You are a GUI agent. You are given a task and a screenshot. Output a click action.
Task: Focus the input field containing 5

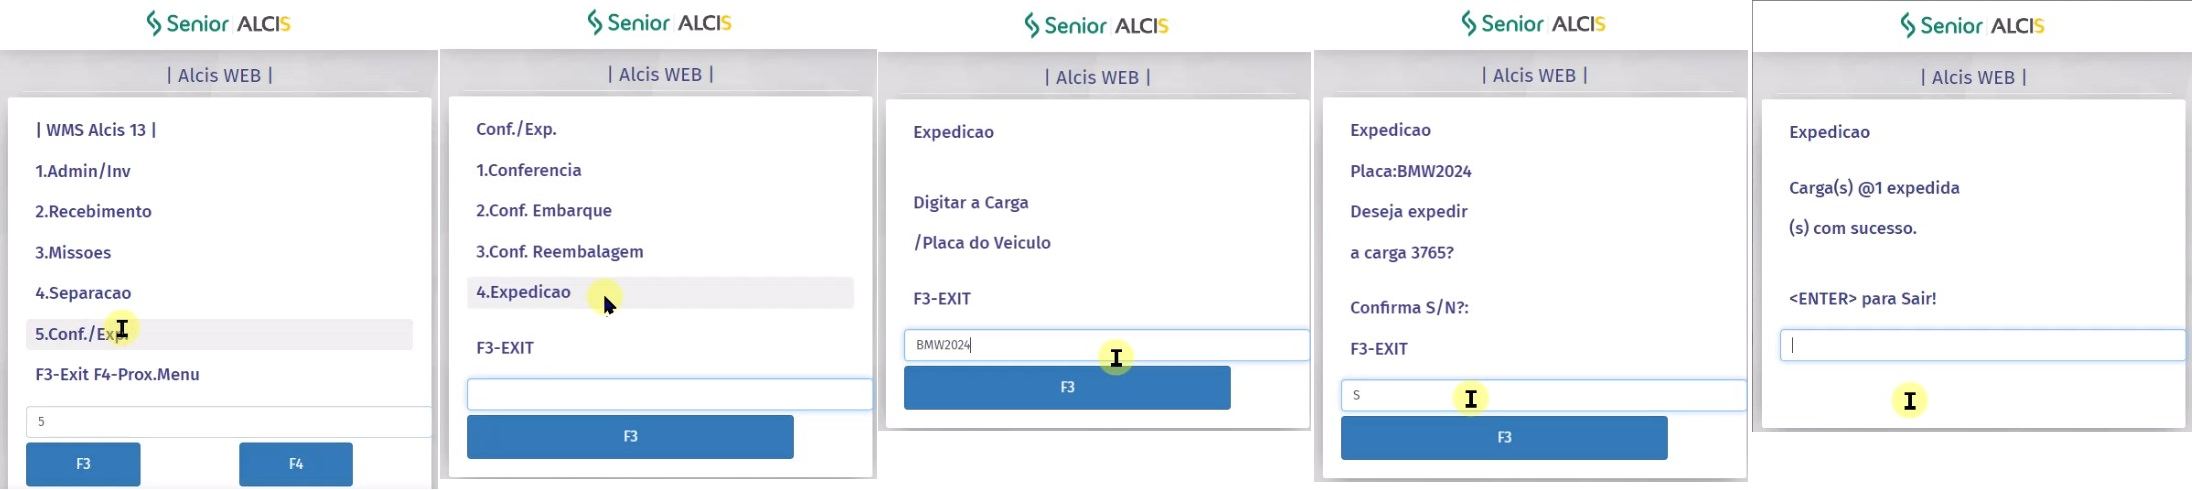click(228, 422)
